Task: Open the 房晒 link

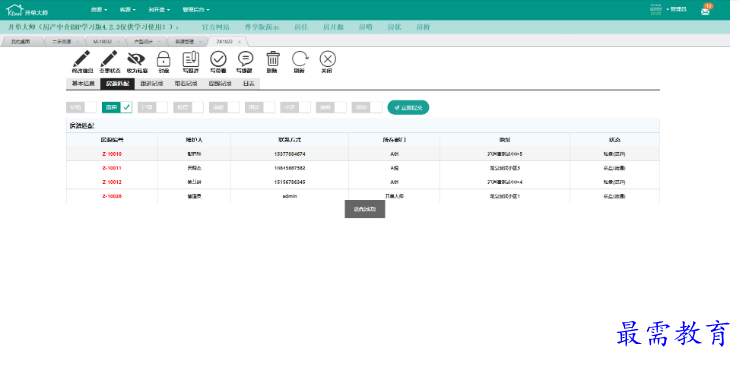Action: [x=366, y=27]
